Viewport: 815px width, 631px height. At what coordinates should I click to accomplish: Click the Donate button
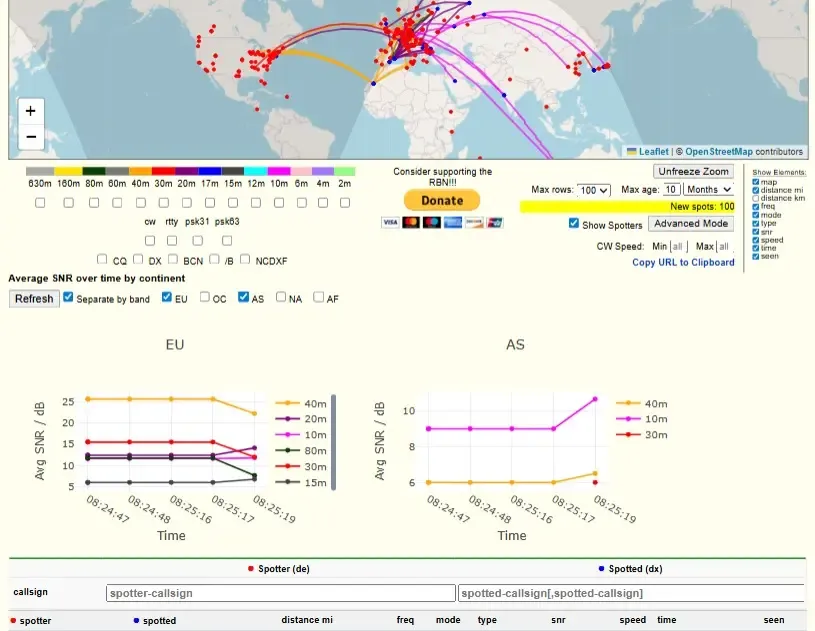pos(442,200)
